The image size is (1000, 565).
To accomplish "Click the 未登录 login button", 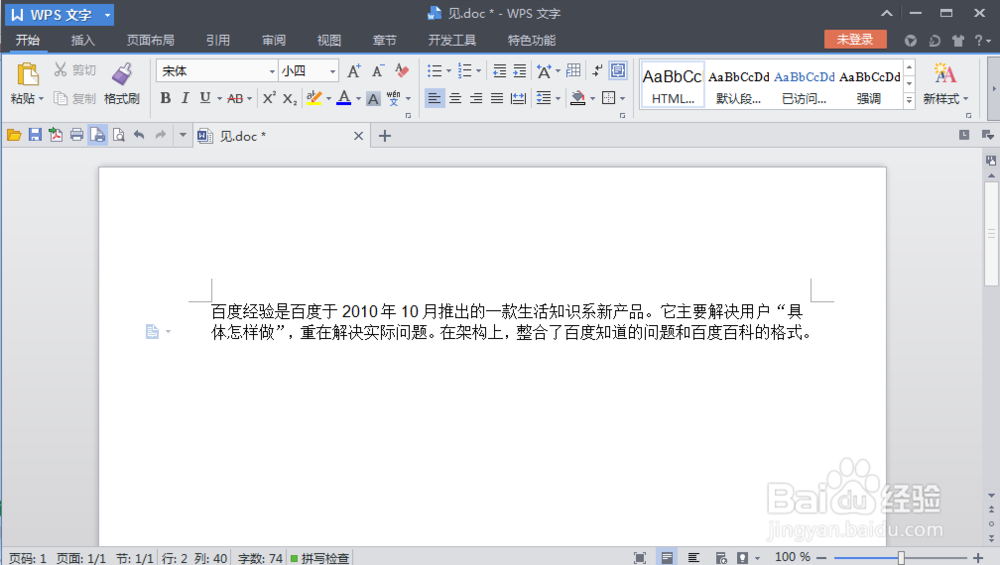I will tap(855, 40).
